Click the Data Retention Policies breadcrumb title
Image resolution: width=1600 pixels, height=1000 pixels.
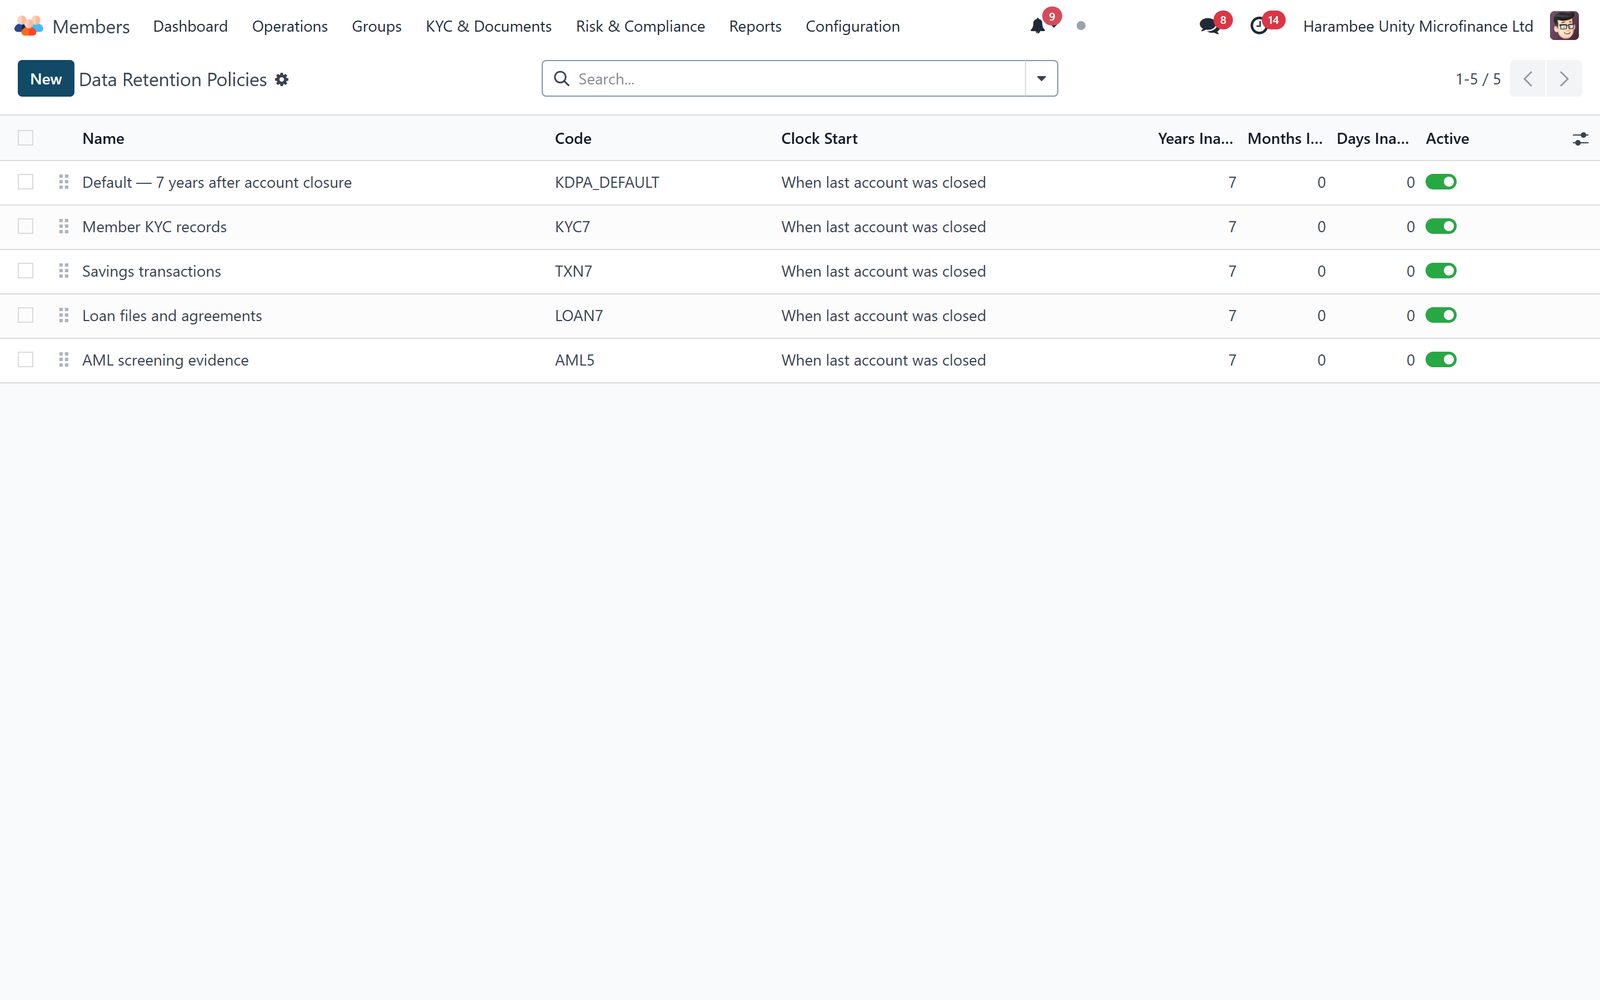[x=173, y=79]
